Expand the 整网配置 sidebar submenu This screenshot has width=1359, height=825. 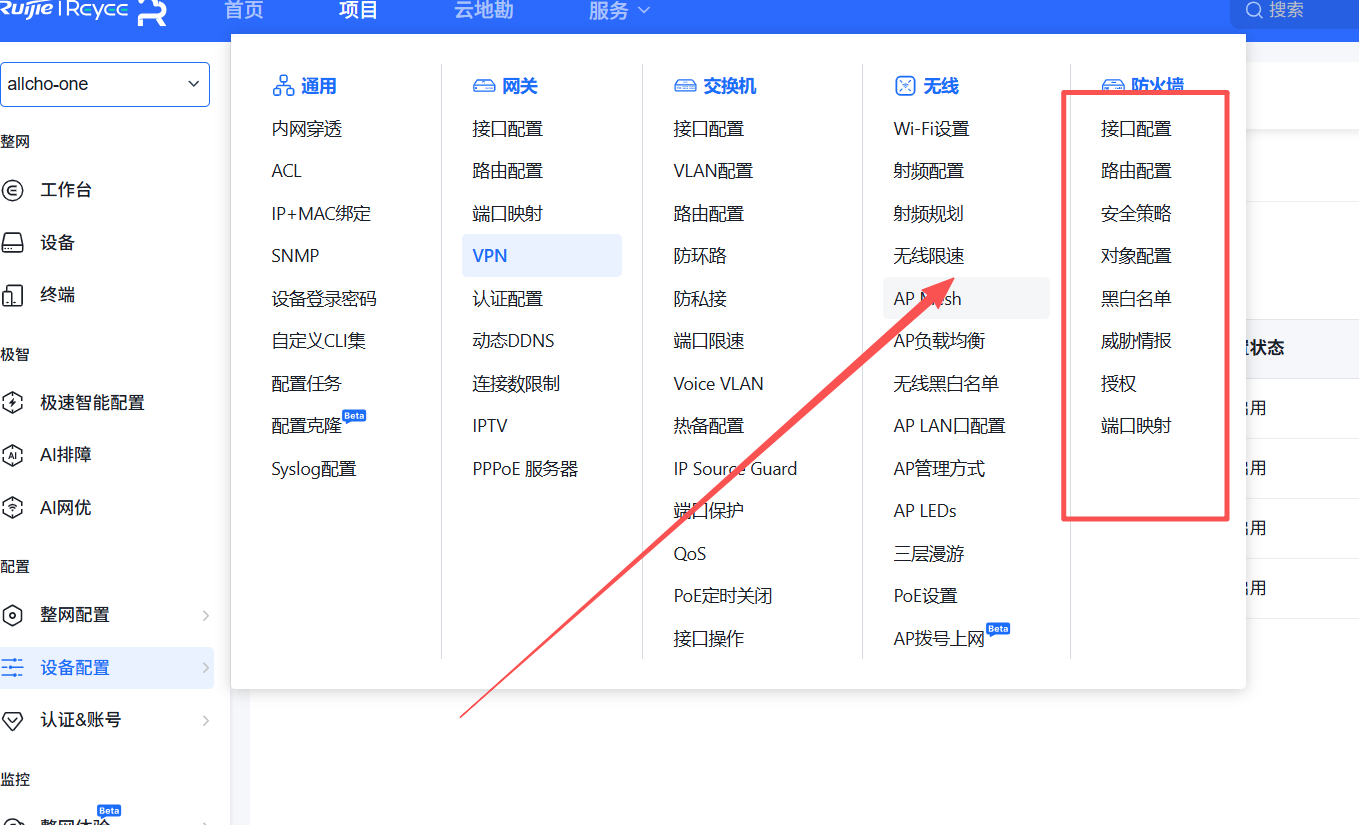206,615
